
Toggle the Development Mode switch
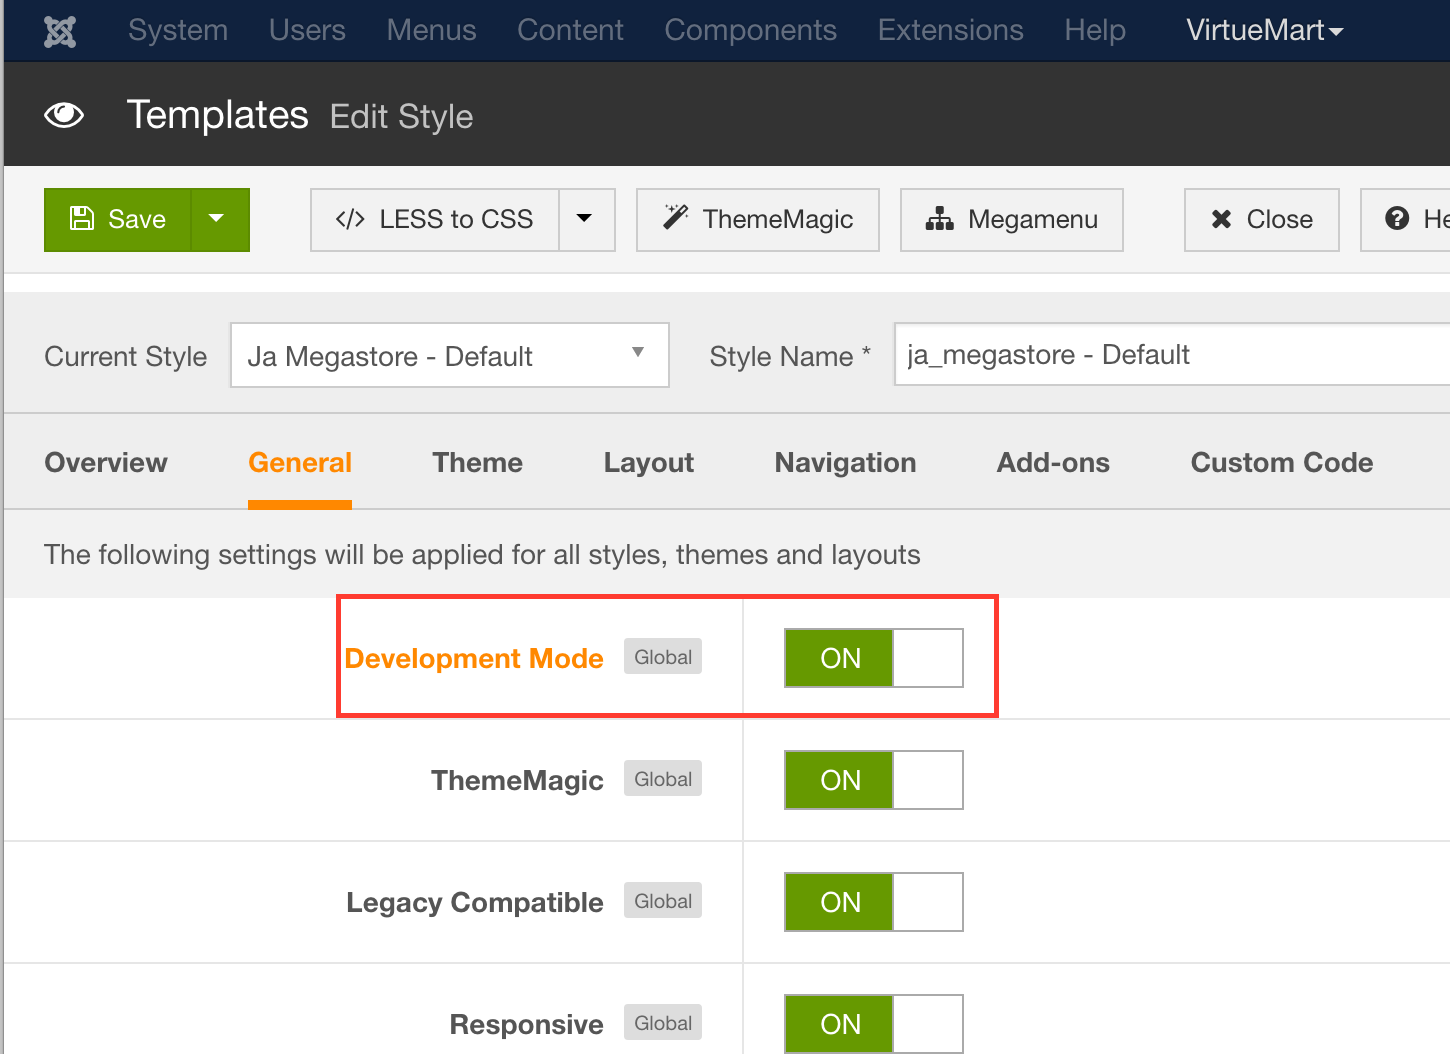point(874,658)
